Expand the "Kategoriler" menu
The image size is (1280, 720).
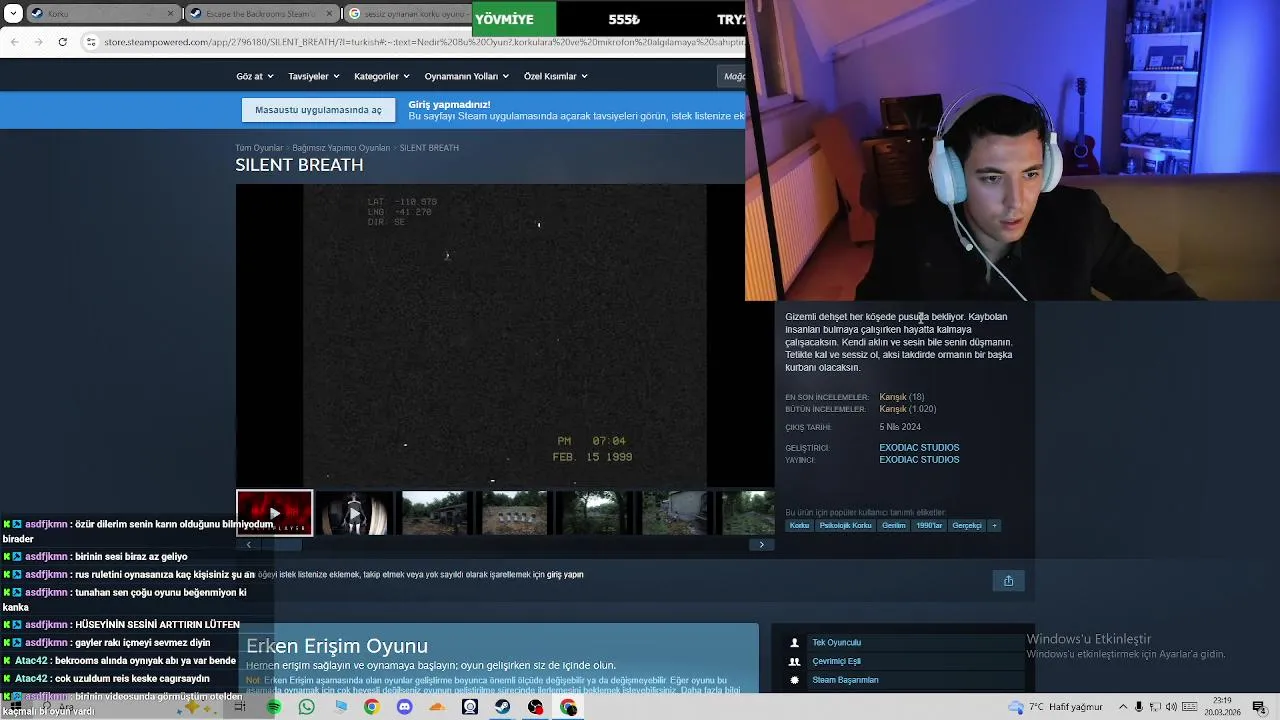[x=382, y=76]
